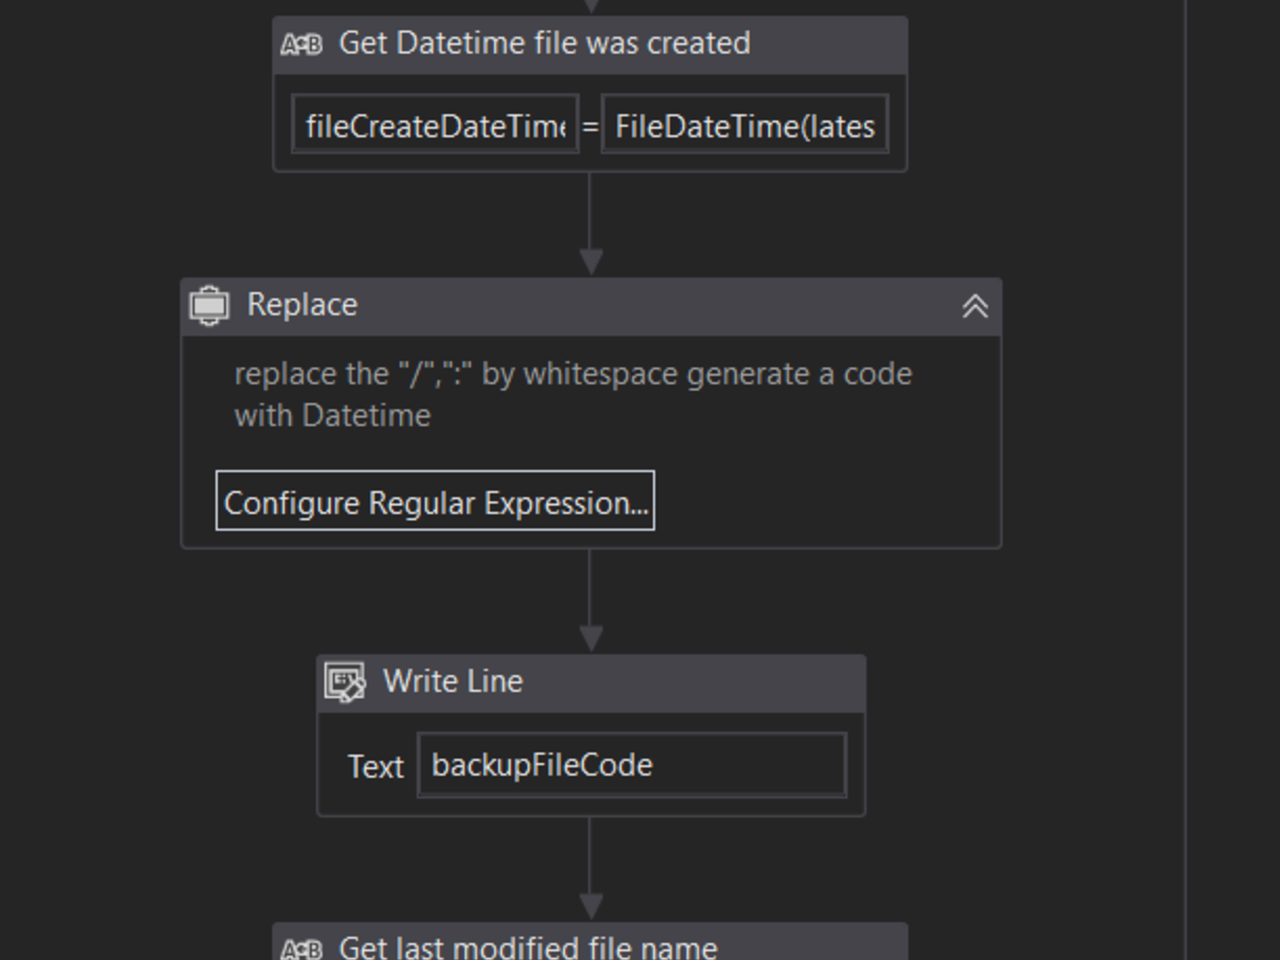Collapse the Replace activity with the double chevron
Viewport: 1280px width, 960px height.
click(x=975, y=306)
